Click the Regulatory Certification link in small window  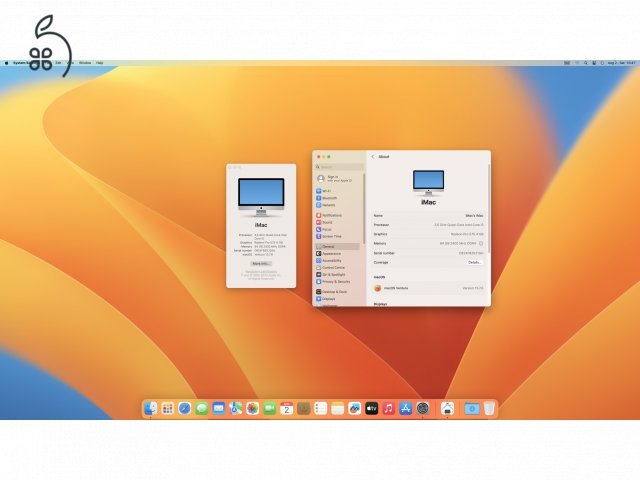pos(261,271)
